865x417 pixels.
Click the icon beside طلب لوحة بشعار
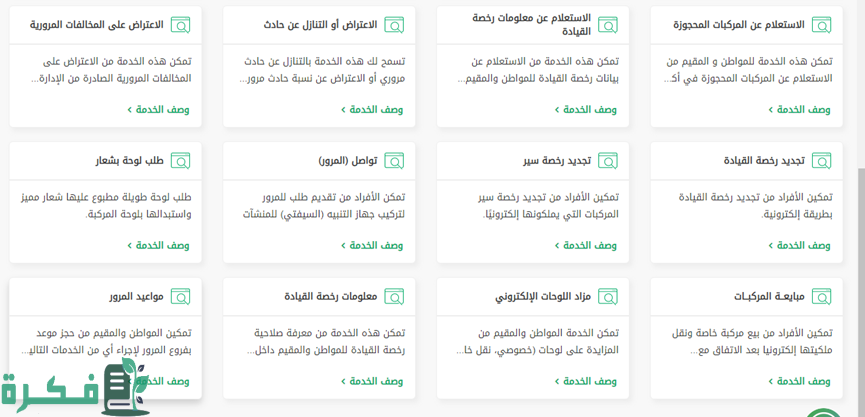180,161
